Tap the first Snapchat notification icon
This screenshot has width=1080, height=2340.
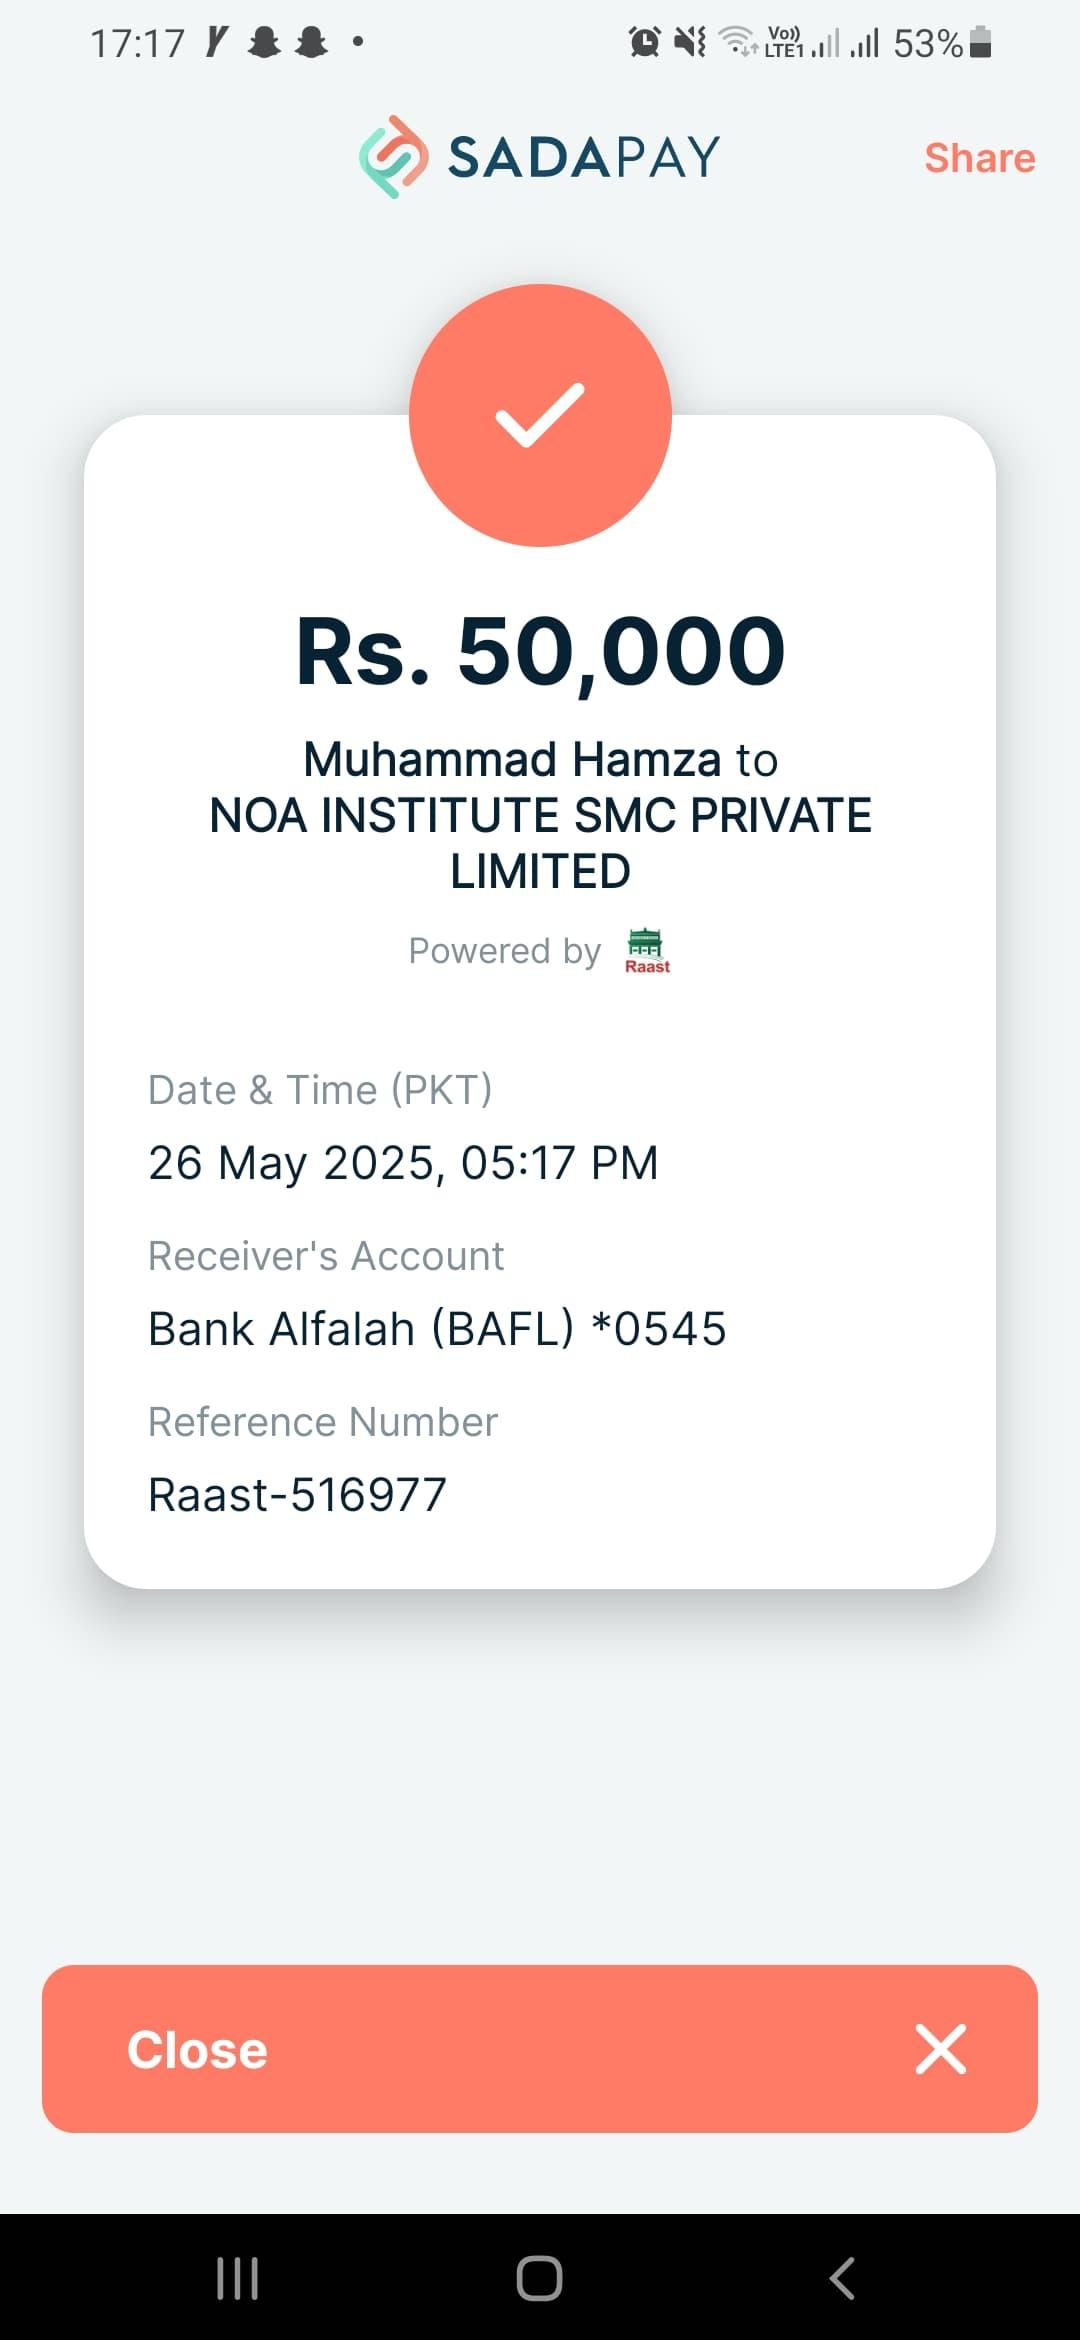(264, 42)
